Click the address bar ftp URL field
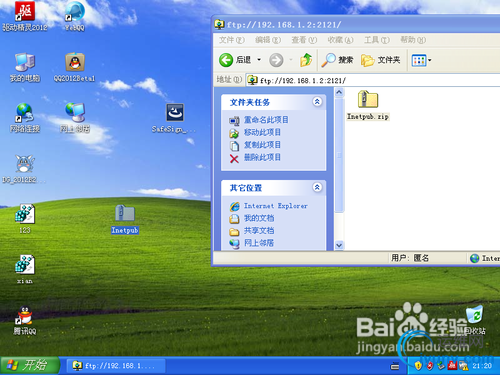 click(373, 80)
